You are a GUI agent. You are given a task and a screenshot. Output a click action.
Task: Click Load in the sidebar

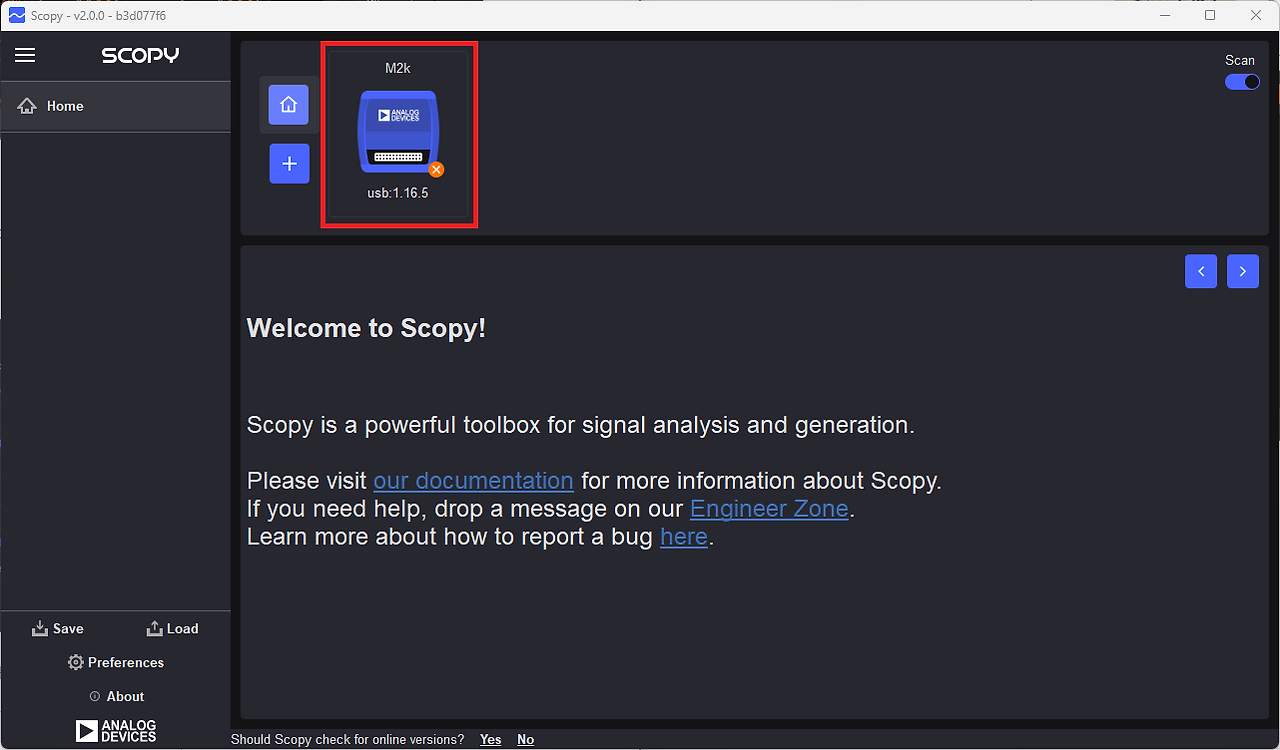(x=172, y=629)
